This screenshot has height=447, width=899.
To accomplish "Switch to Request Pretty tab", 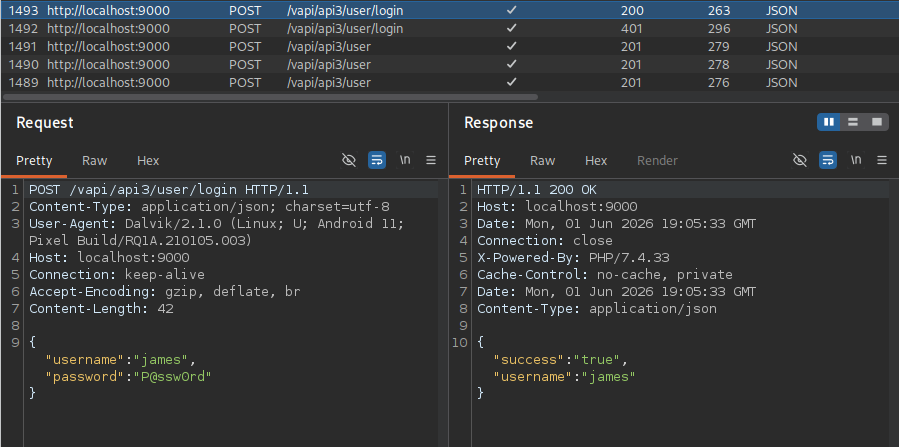I will pyautogui.click(x=34, y=161).
